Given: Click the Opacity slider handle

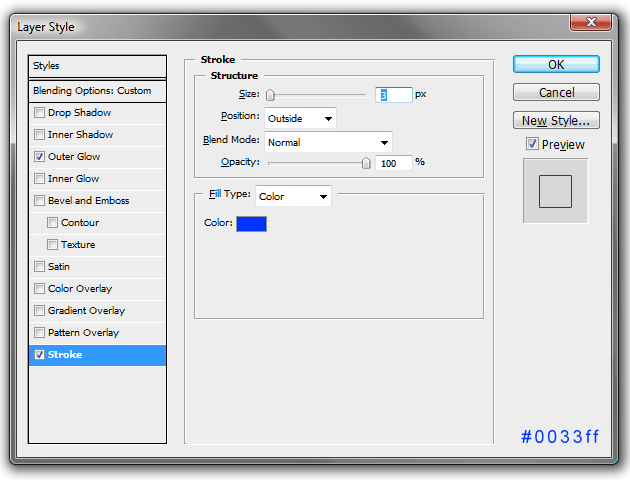Looking at the screenshot, I should (366, 163).
